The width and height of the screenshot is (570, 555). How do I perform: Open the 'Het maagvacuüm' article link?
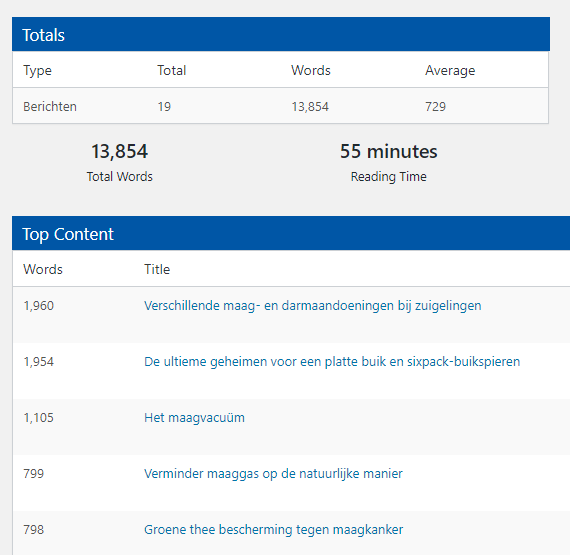click(x=194, y=418)
